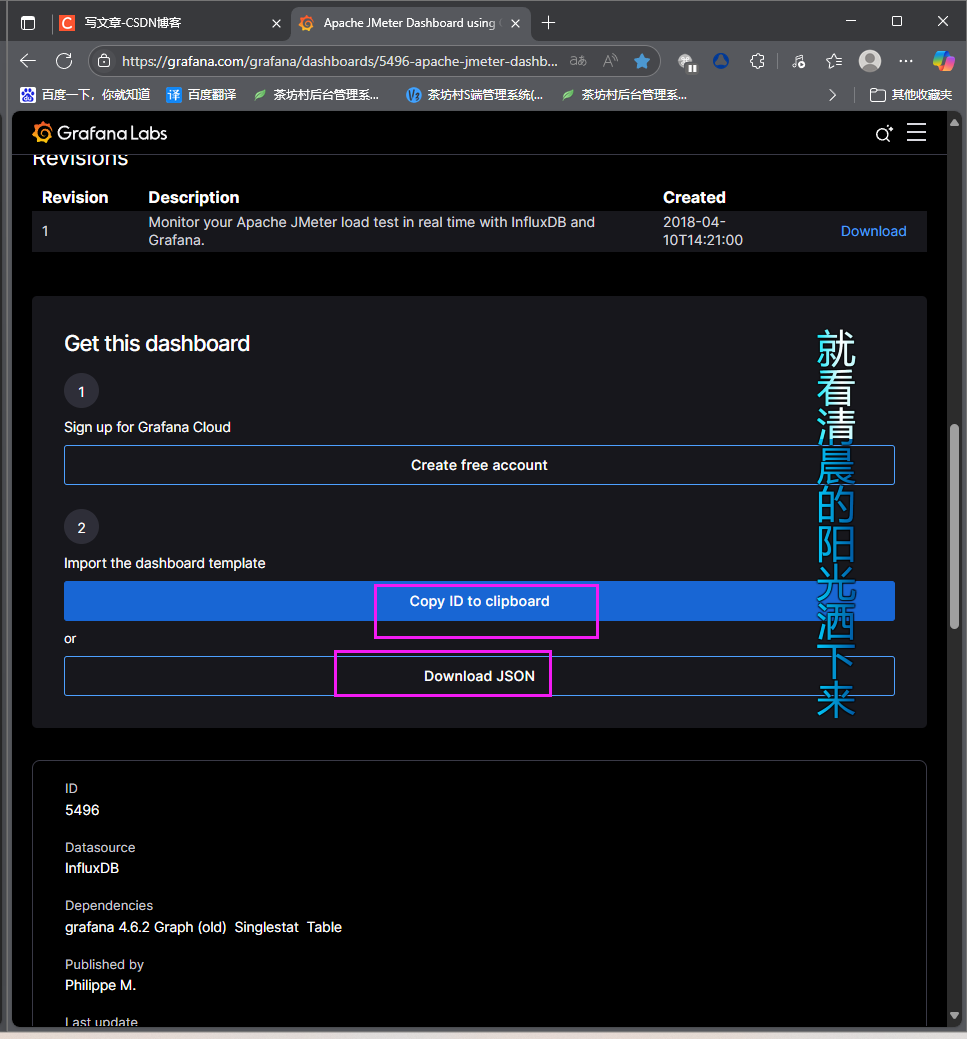Open the Copilot sidebar icon

tap(943, 61)
